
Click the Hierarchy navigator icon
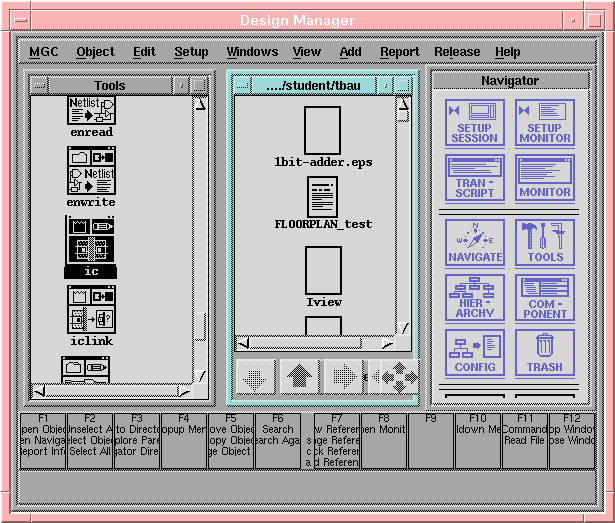(474, 297)
